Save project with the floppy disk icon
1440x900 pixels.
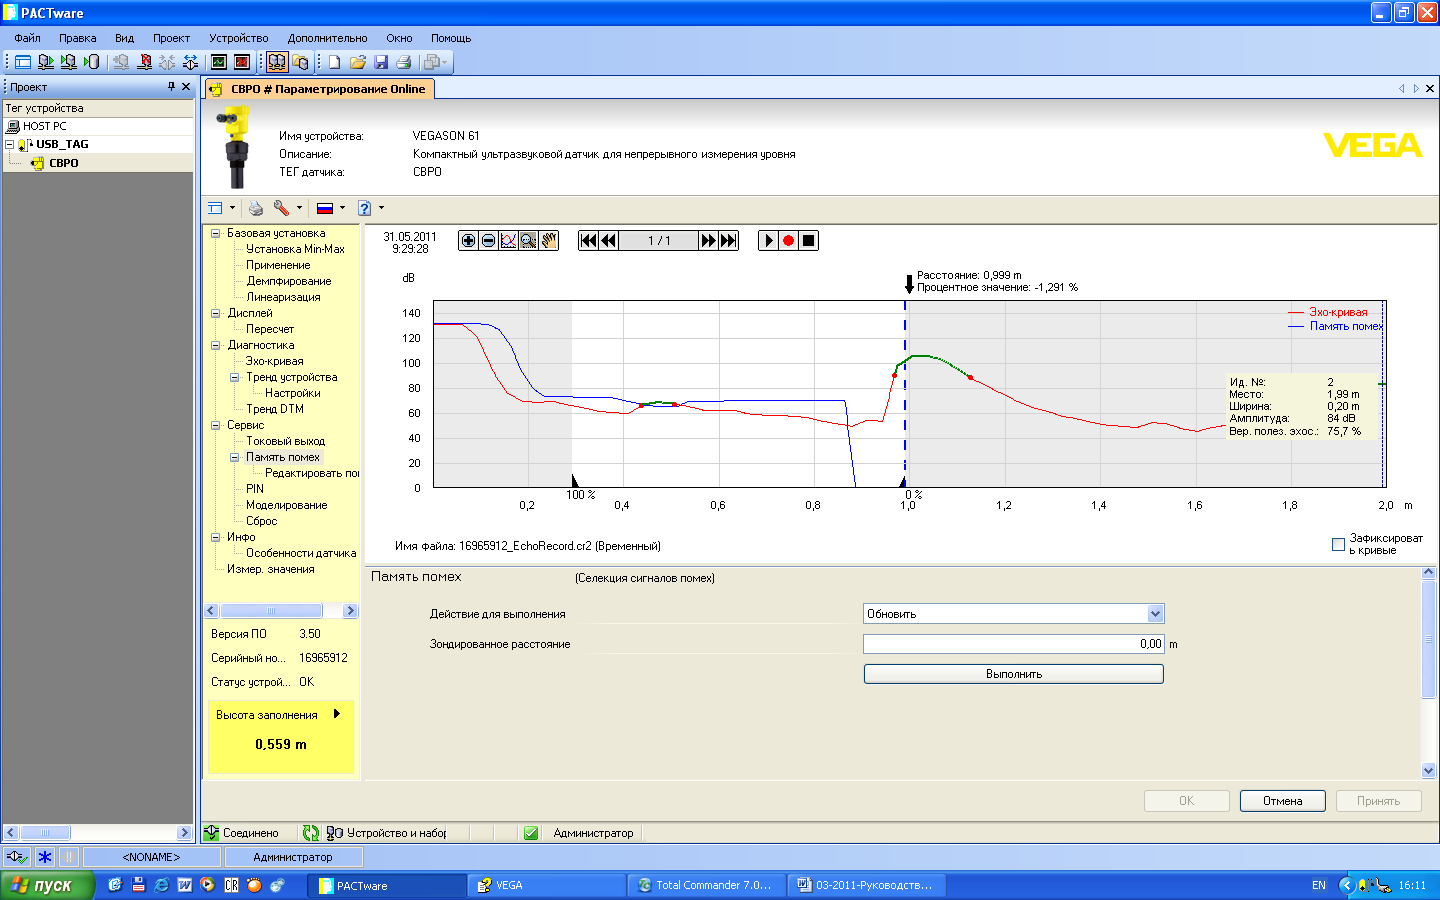381,62
